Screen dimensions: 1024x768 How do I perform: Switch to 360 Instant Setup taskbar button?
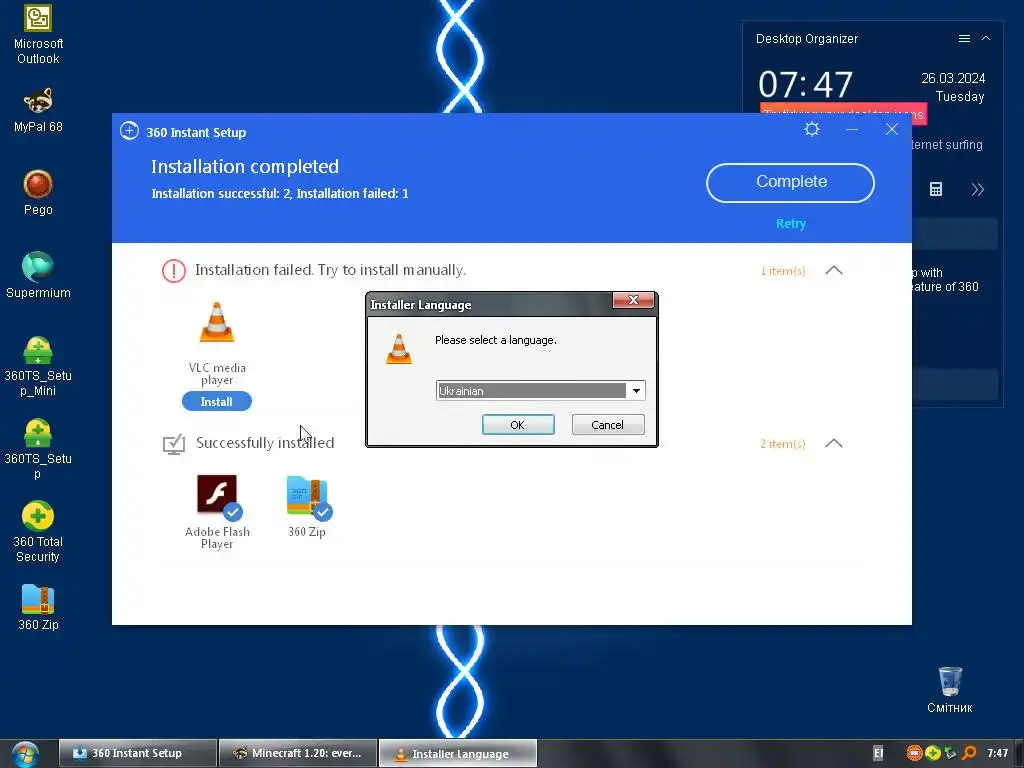coord(137,754)
